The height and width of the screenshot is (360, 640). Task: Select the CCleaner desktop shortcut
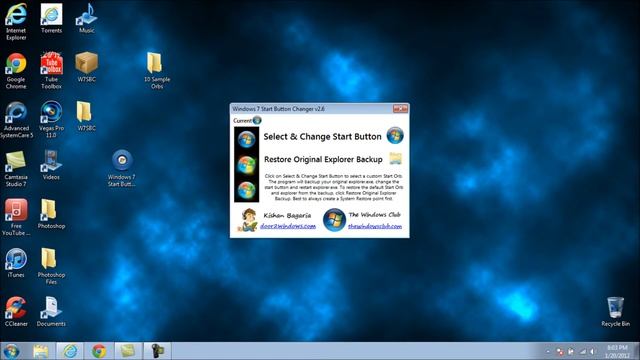[16, 312]
